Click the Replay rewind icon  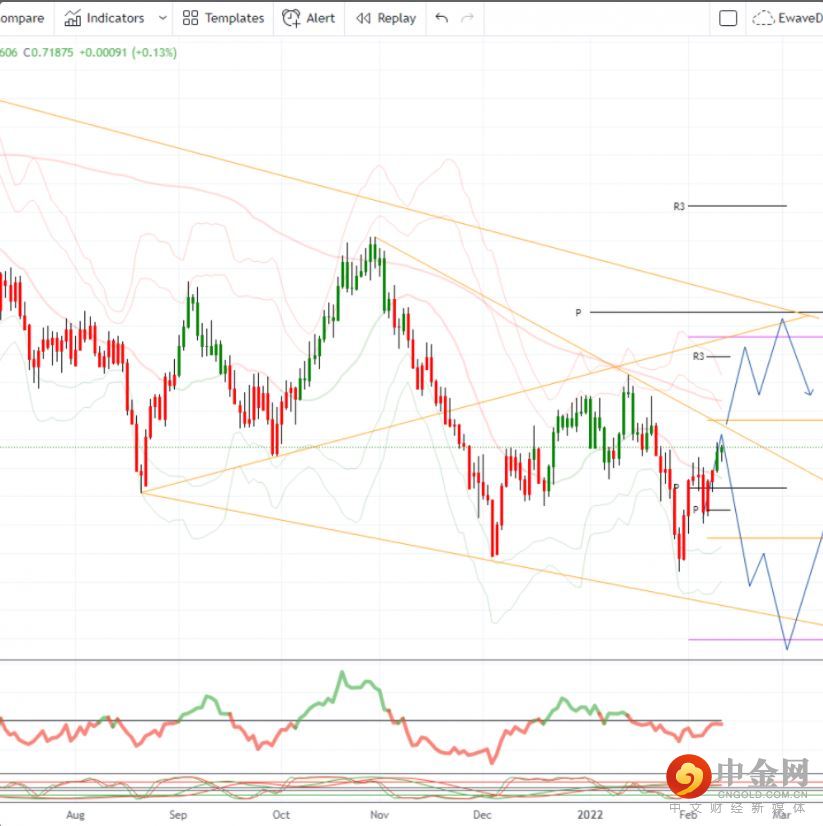pos(363,18)
